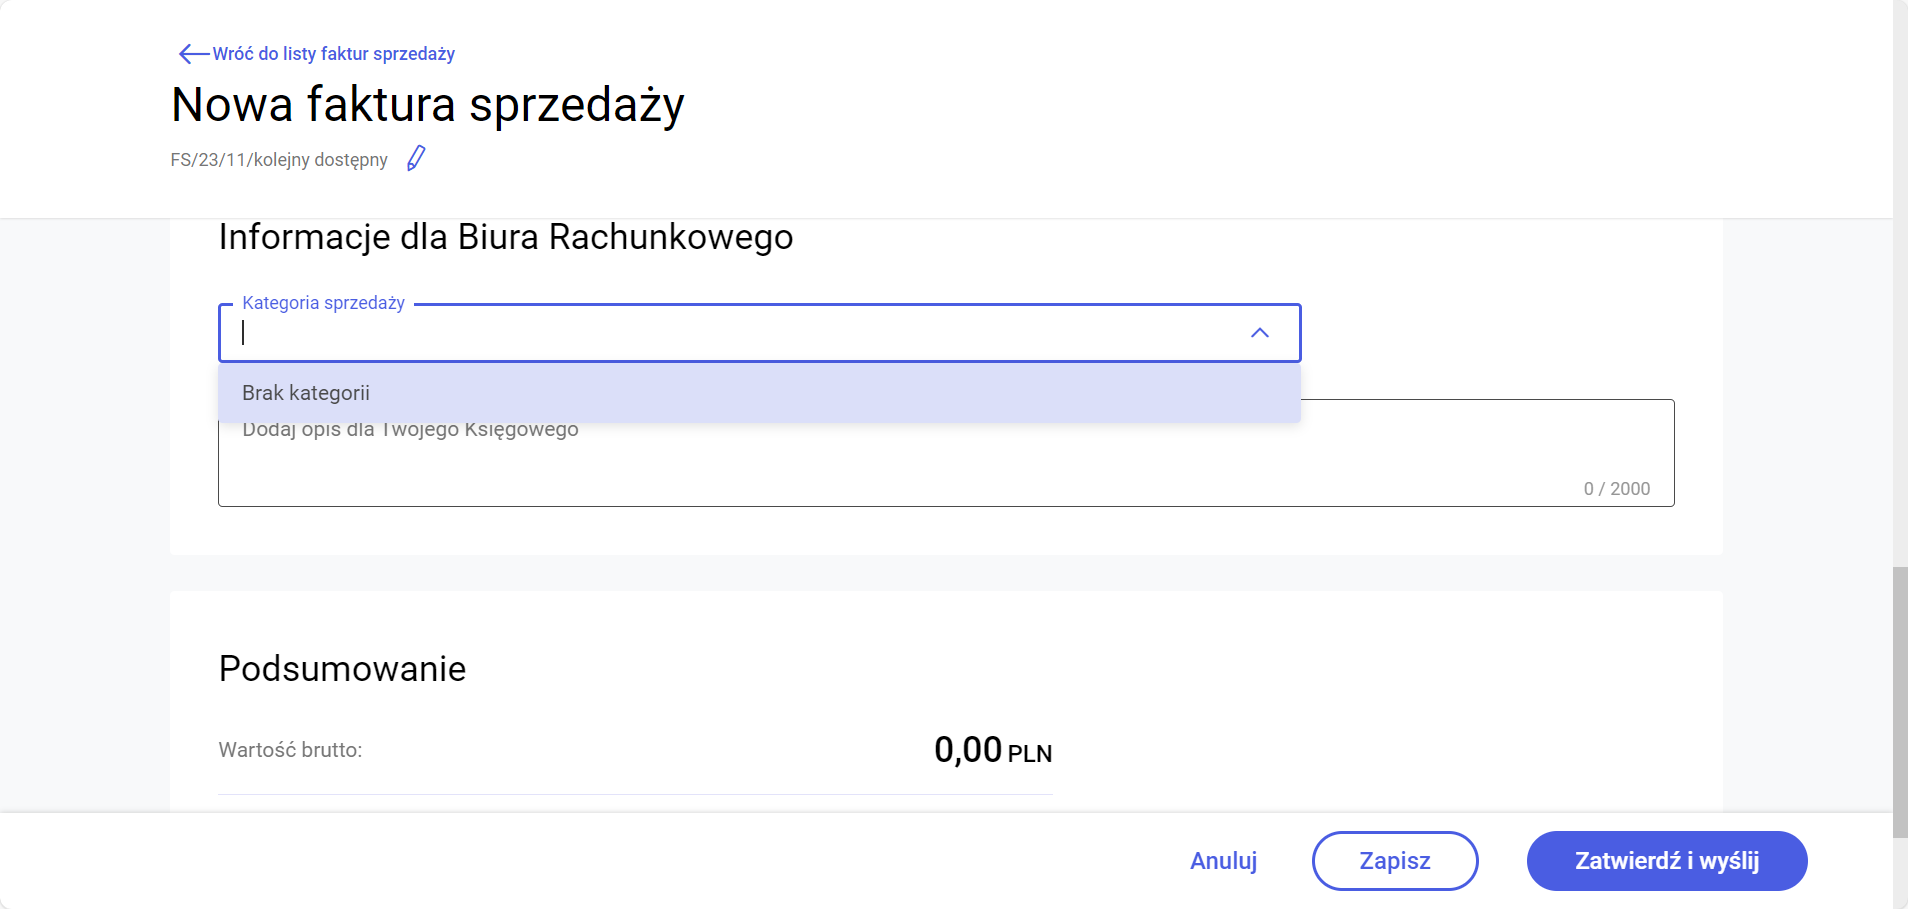
Task: Click the '0 / 2000' character counter
Action: pyautogui.click(x=1616, y=489)
